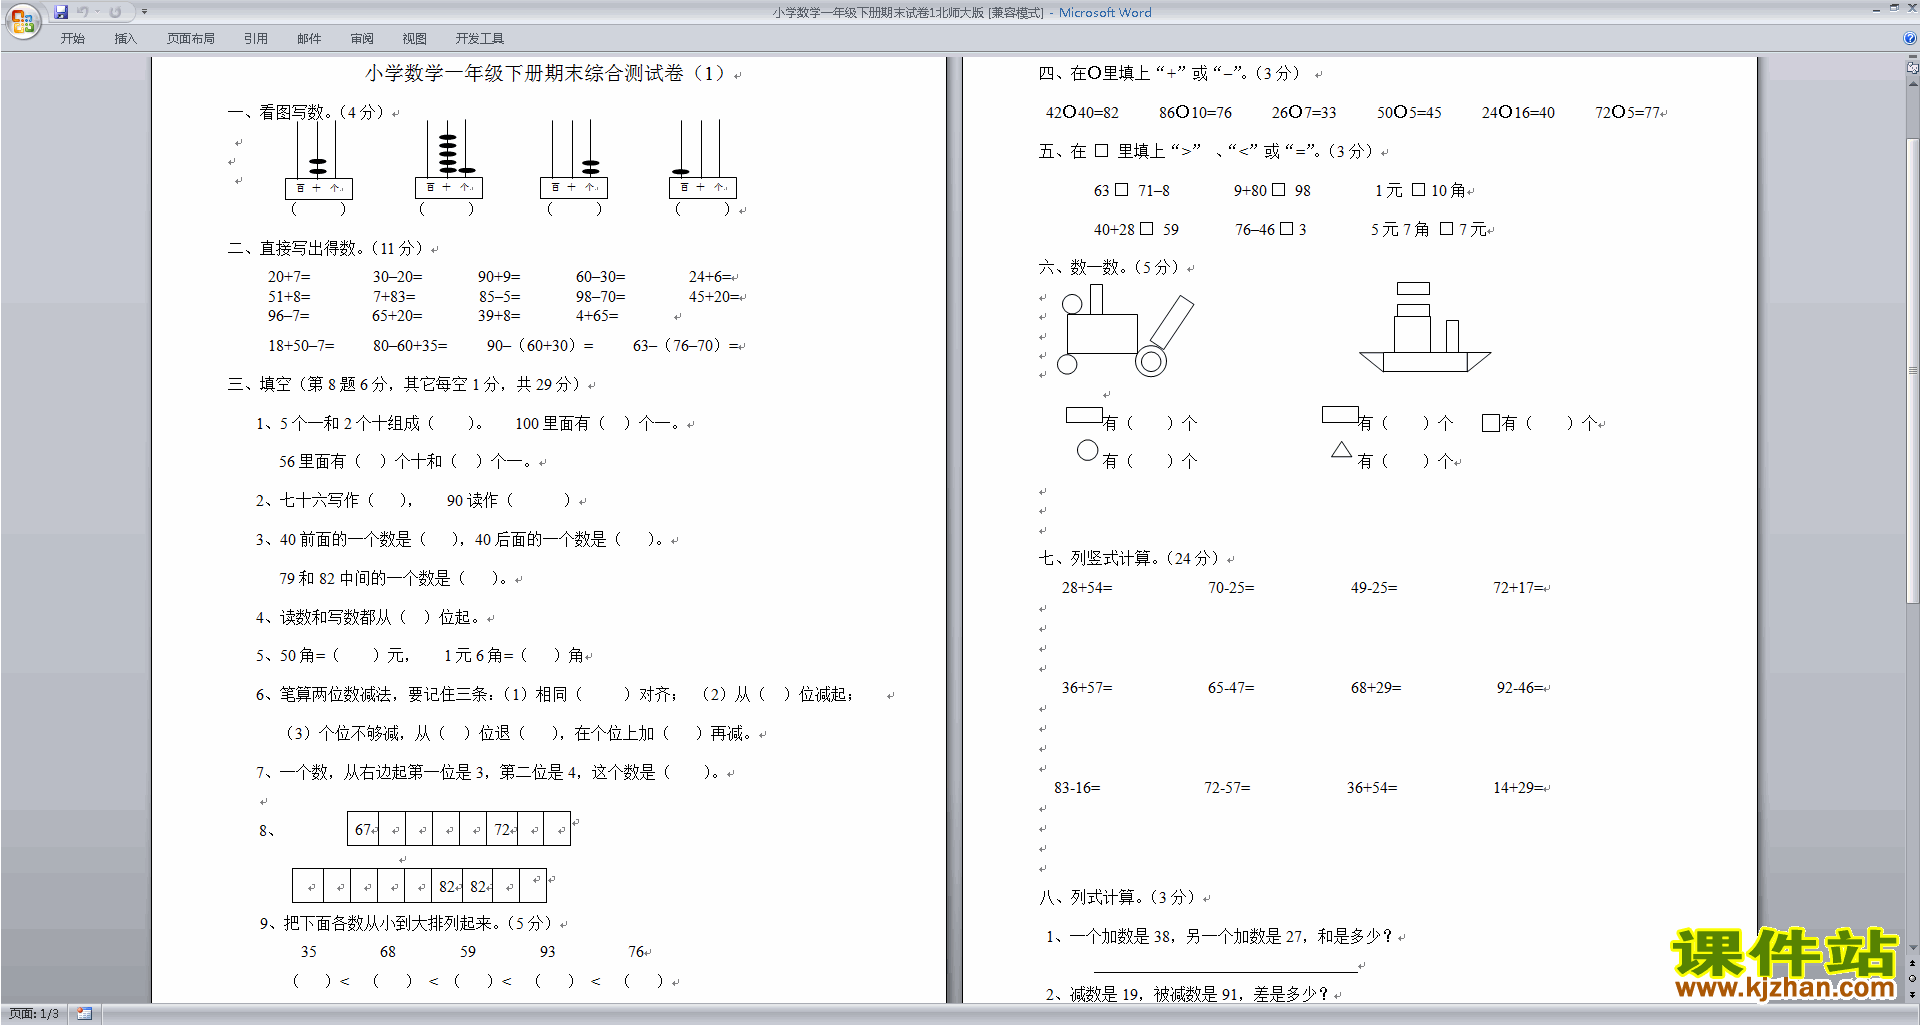This screenshot has height=1025, width=1920.
Task: Switch to the 页面布局 tab
Action: coord(191,39)
